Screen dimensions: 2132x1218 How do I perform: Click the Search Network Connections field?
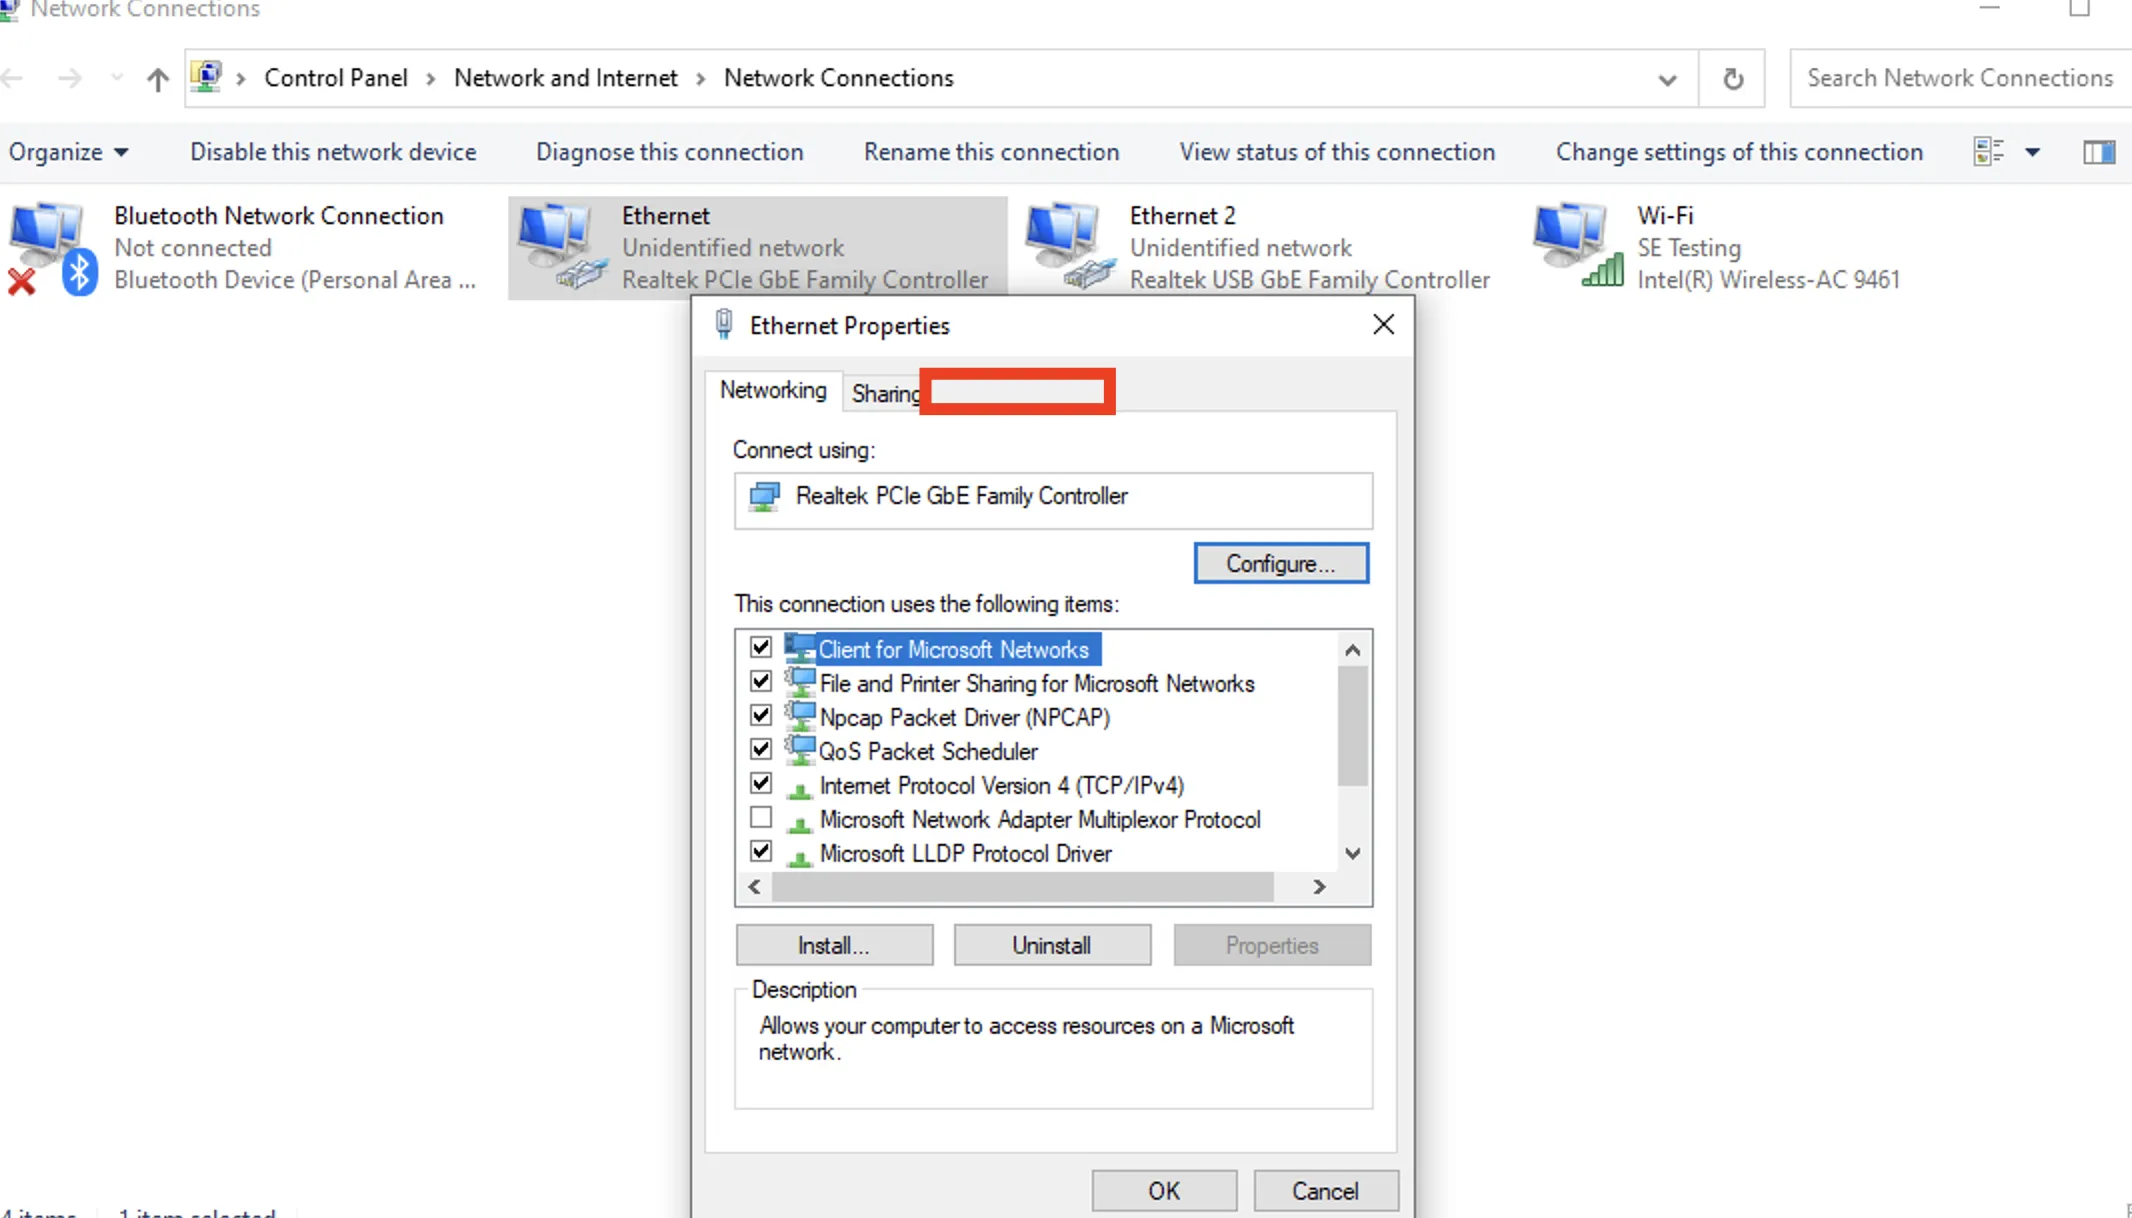point(1960,78)
